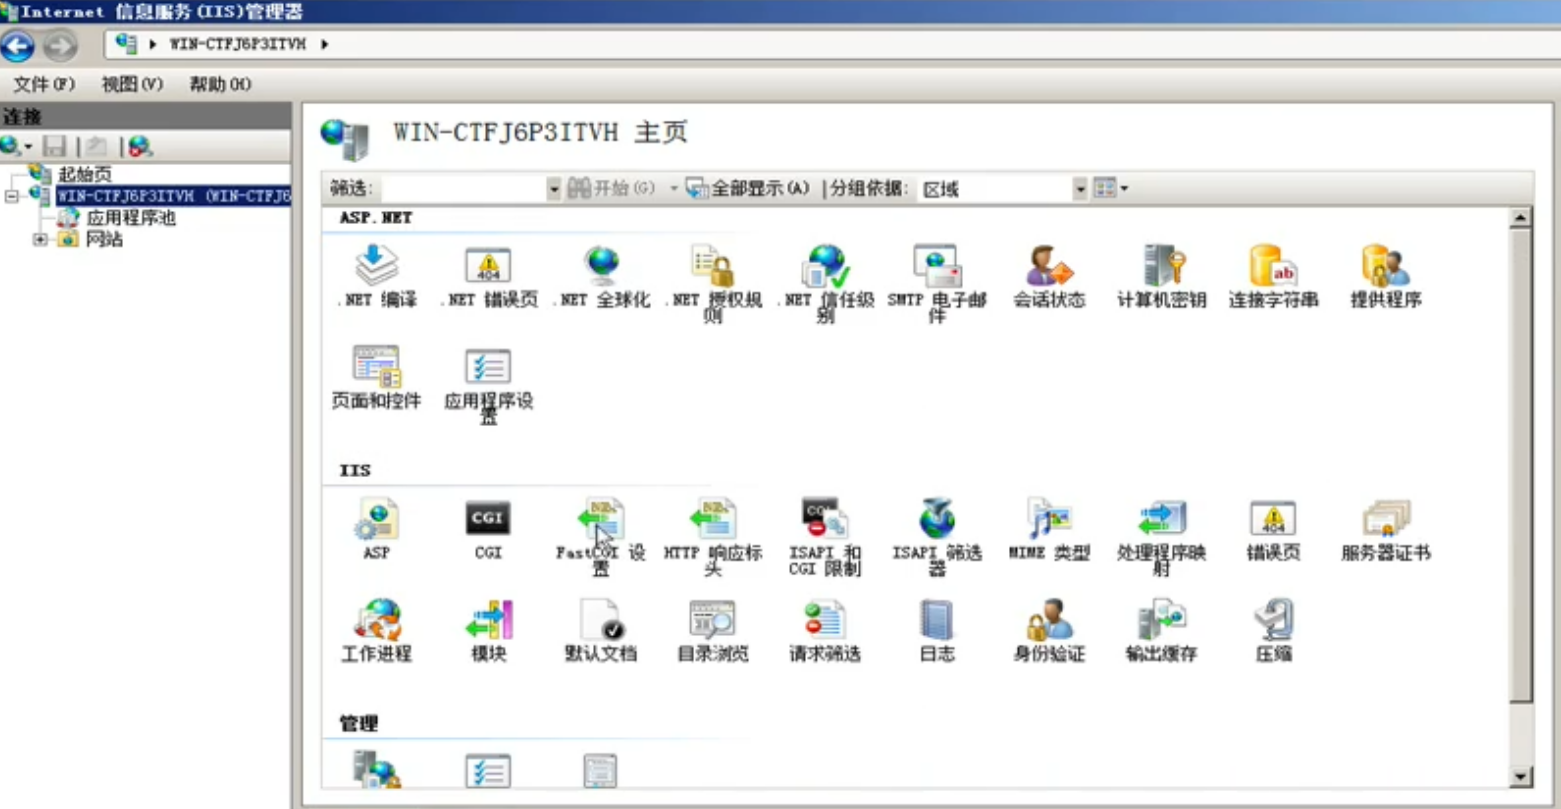Open 请求筛选 feature

point(825,630)
